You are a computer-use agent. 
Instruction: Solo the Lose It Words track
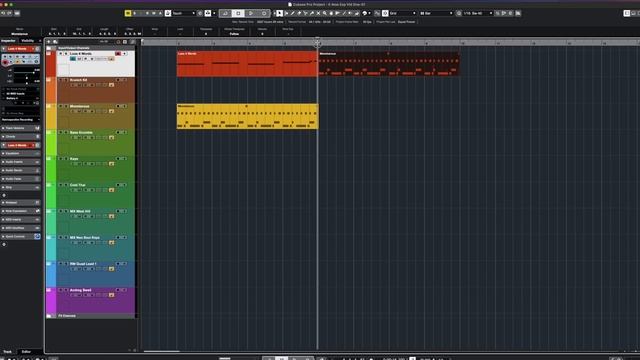tap(66, 53)
